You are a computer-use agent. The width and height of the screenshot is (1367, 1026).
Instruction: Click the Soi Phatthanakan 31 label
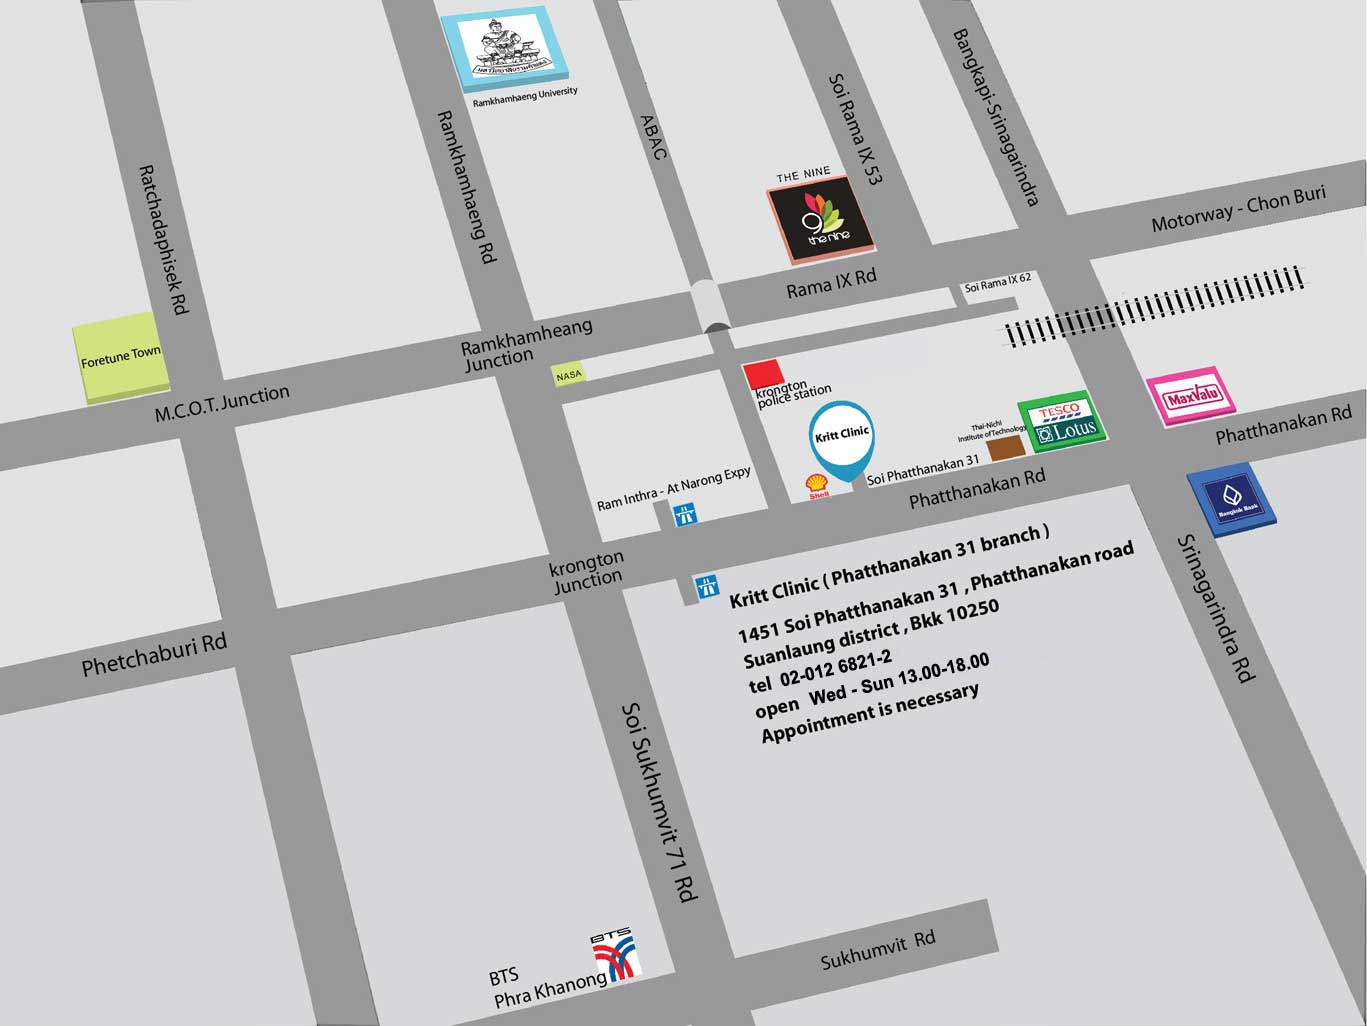(923, 469)
